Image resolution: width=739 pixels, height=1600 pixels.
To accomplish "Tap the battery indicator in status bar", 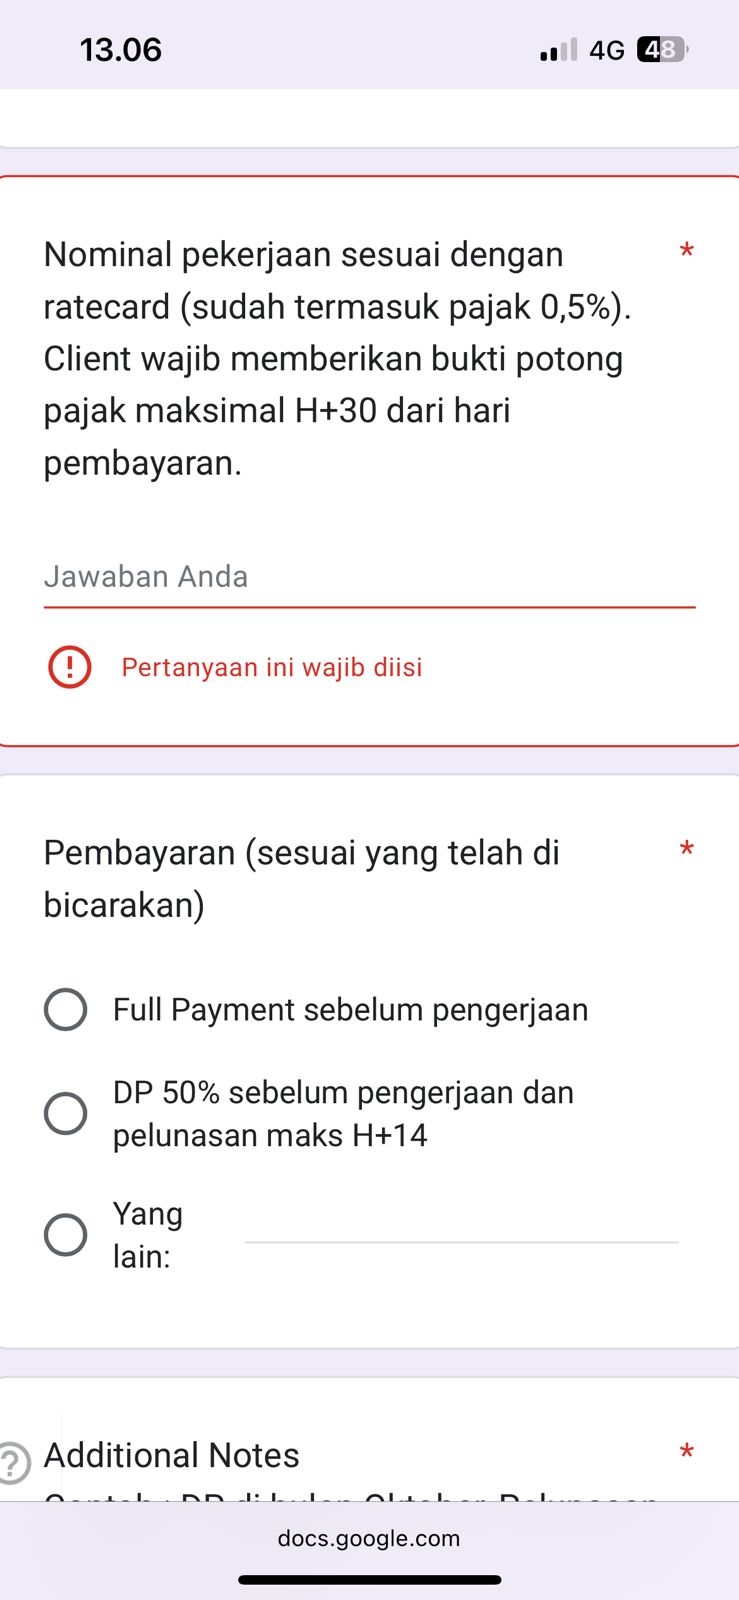I will (661, 49).
